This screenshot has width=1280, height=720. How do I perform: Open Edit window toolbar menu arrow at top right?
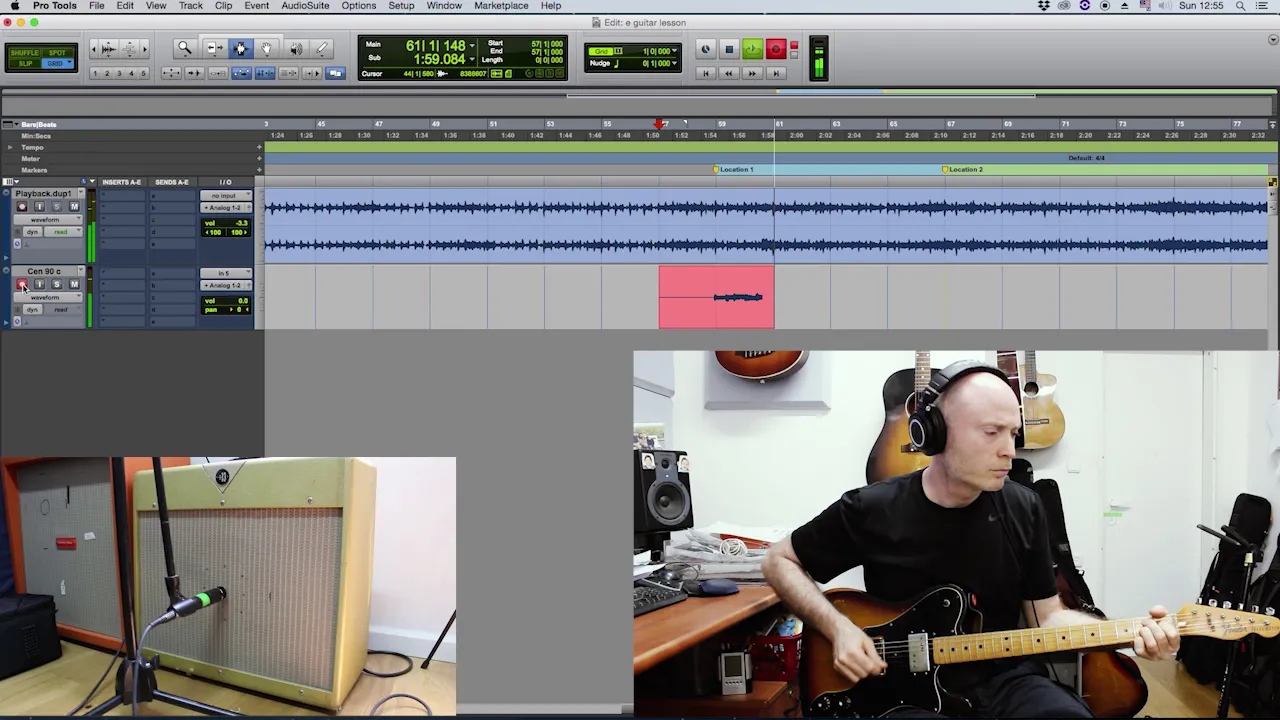[1272, 40]
